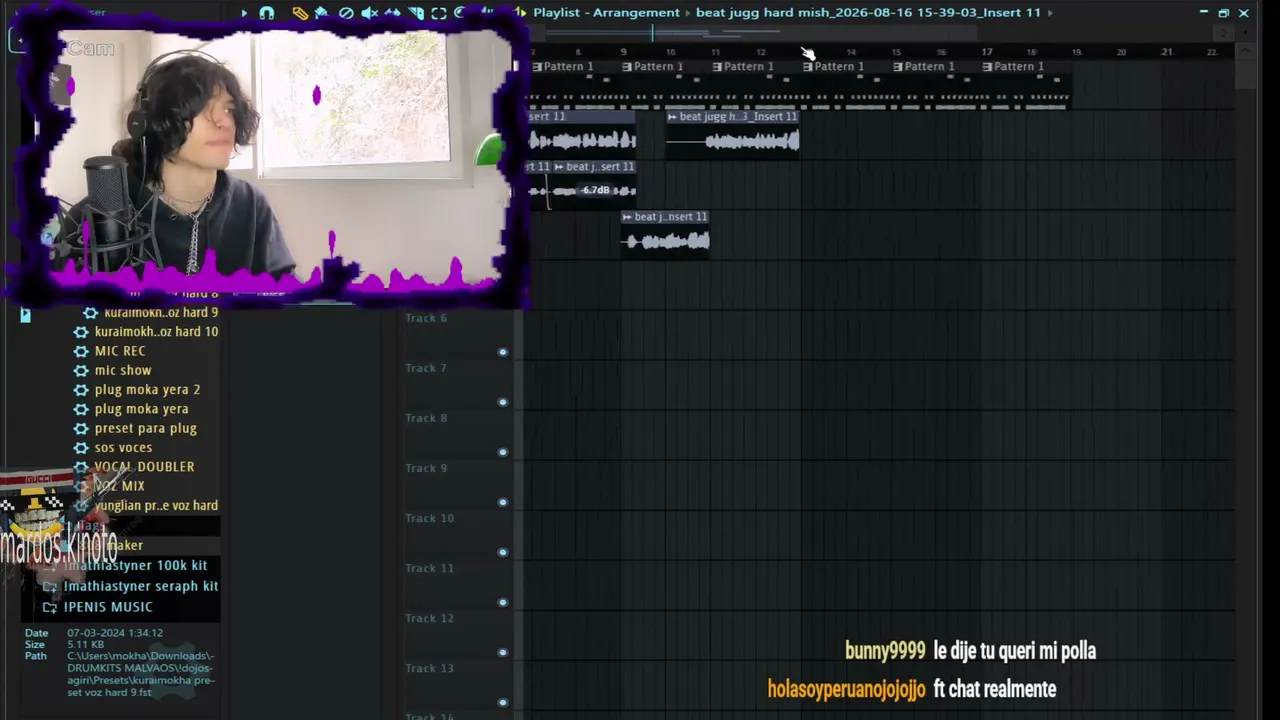Click bar 17 on the timeline ruler
The height and width of the screenshot is (720, 1280).
coord(987,52)
